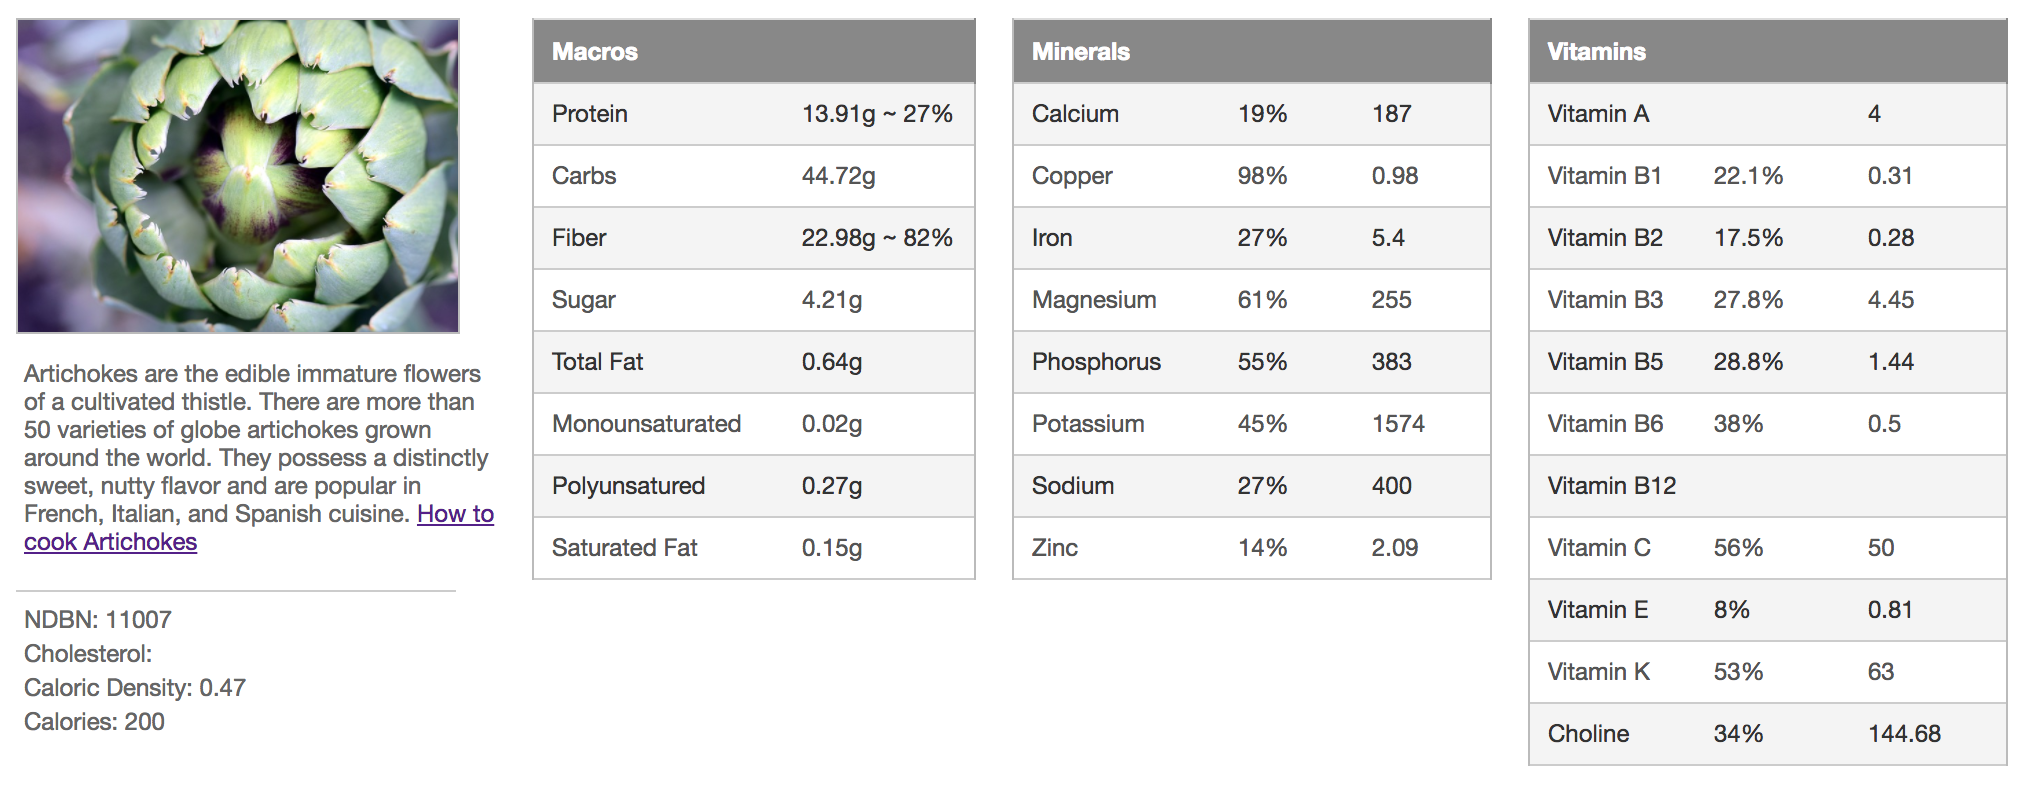Select Vitamin C's 56% value
2024x802 pixels.
pos(1738,548)
